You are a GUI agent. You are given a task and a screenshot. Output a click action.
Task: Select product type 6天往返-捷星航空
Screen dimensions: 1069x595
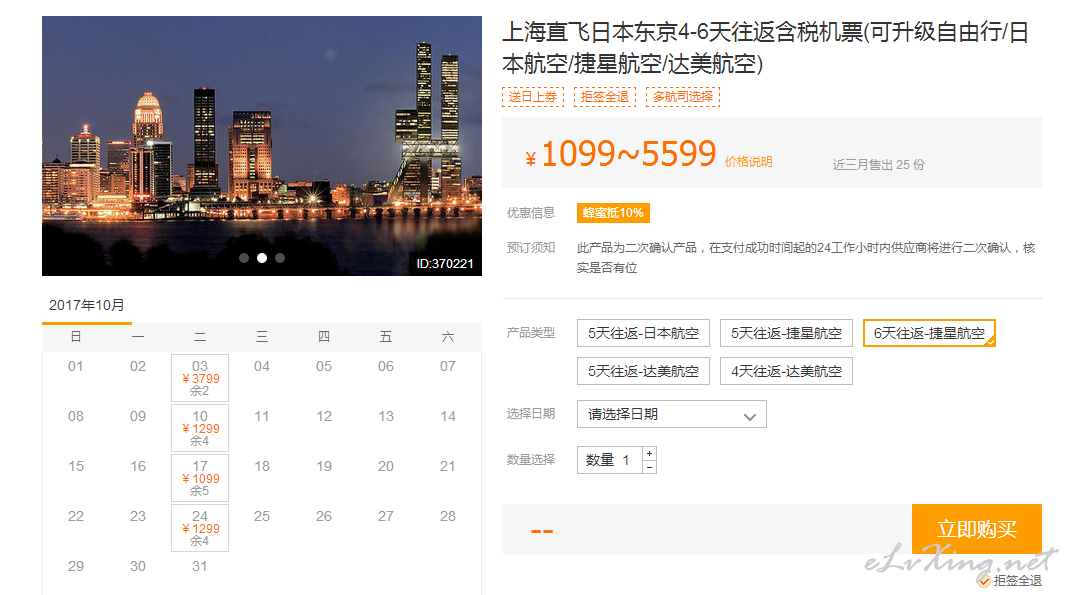(x=929, y=333)
